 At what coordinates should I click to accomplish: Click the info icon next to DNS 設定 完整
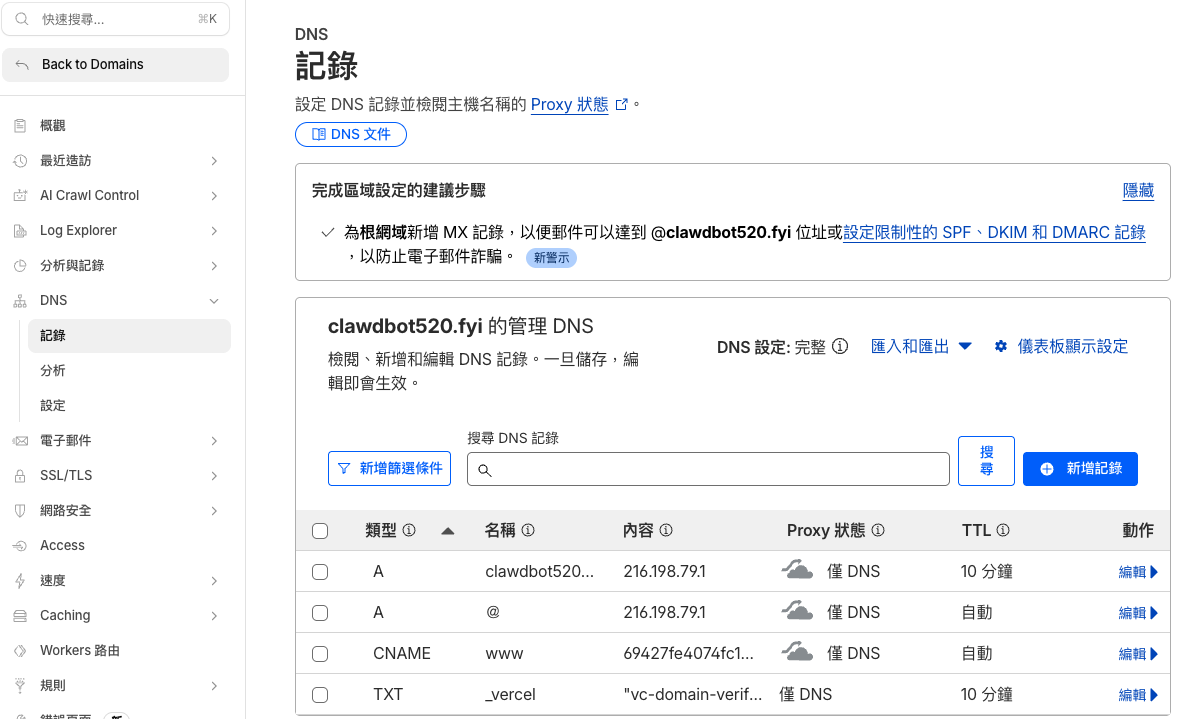tap(840, 346)
